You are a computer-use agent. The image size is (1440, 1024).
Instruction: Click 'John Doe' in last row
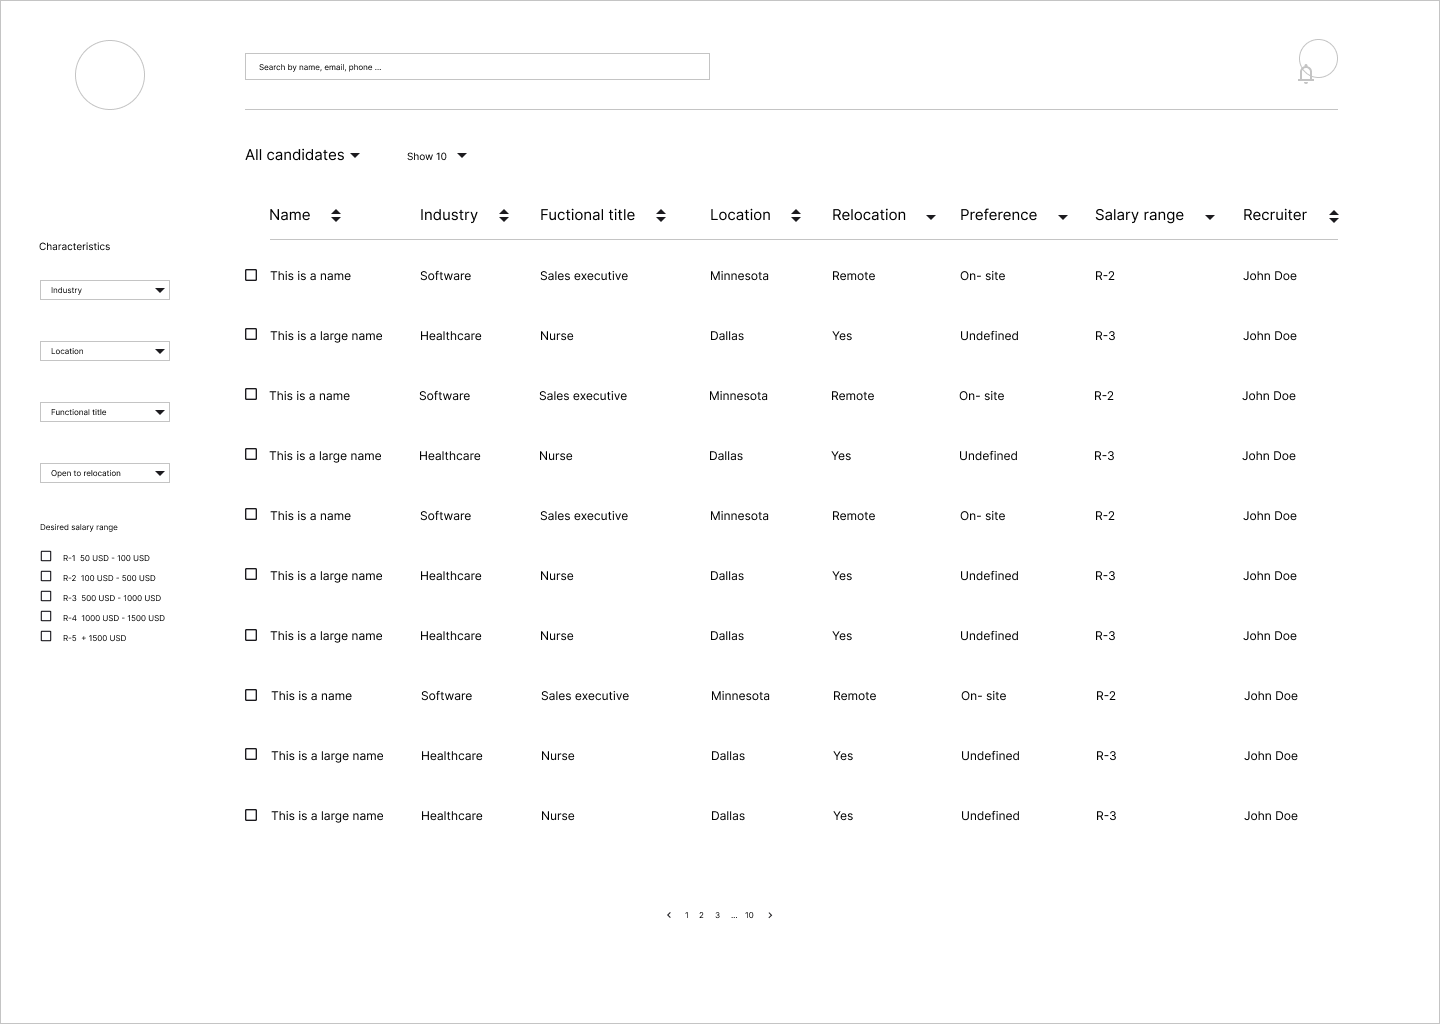[x=1271, y=816]
